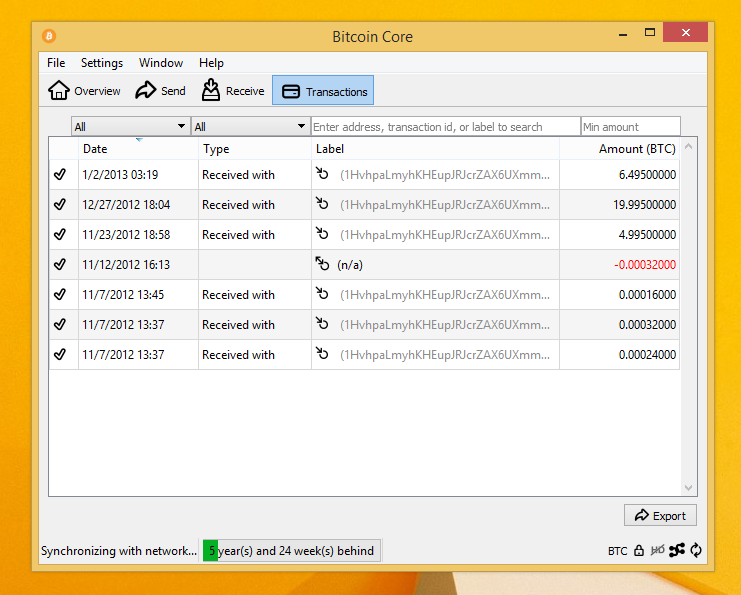Expand the transaction type filter dropdown
This screenshot has height=595, width=741.
(250, 127)
